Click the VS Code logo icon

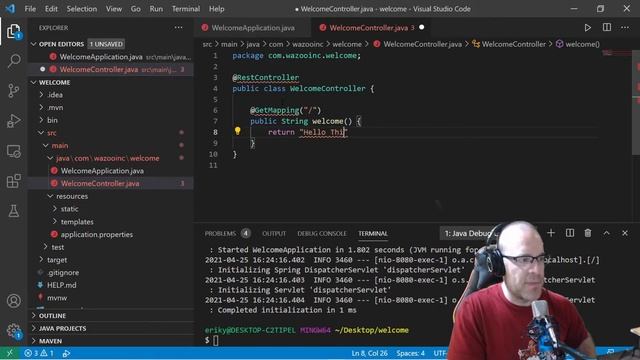(x=10, y=9)
